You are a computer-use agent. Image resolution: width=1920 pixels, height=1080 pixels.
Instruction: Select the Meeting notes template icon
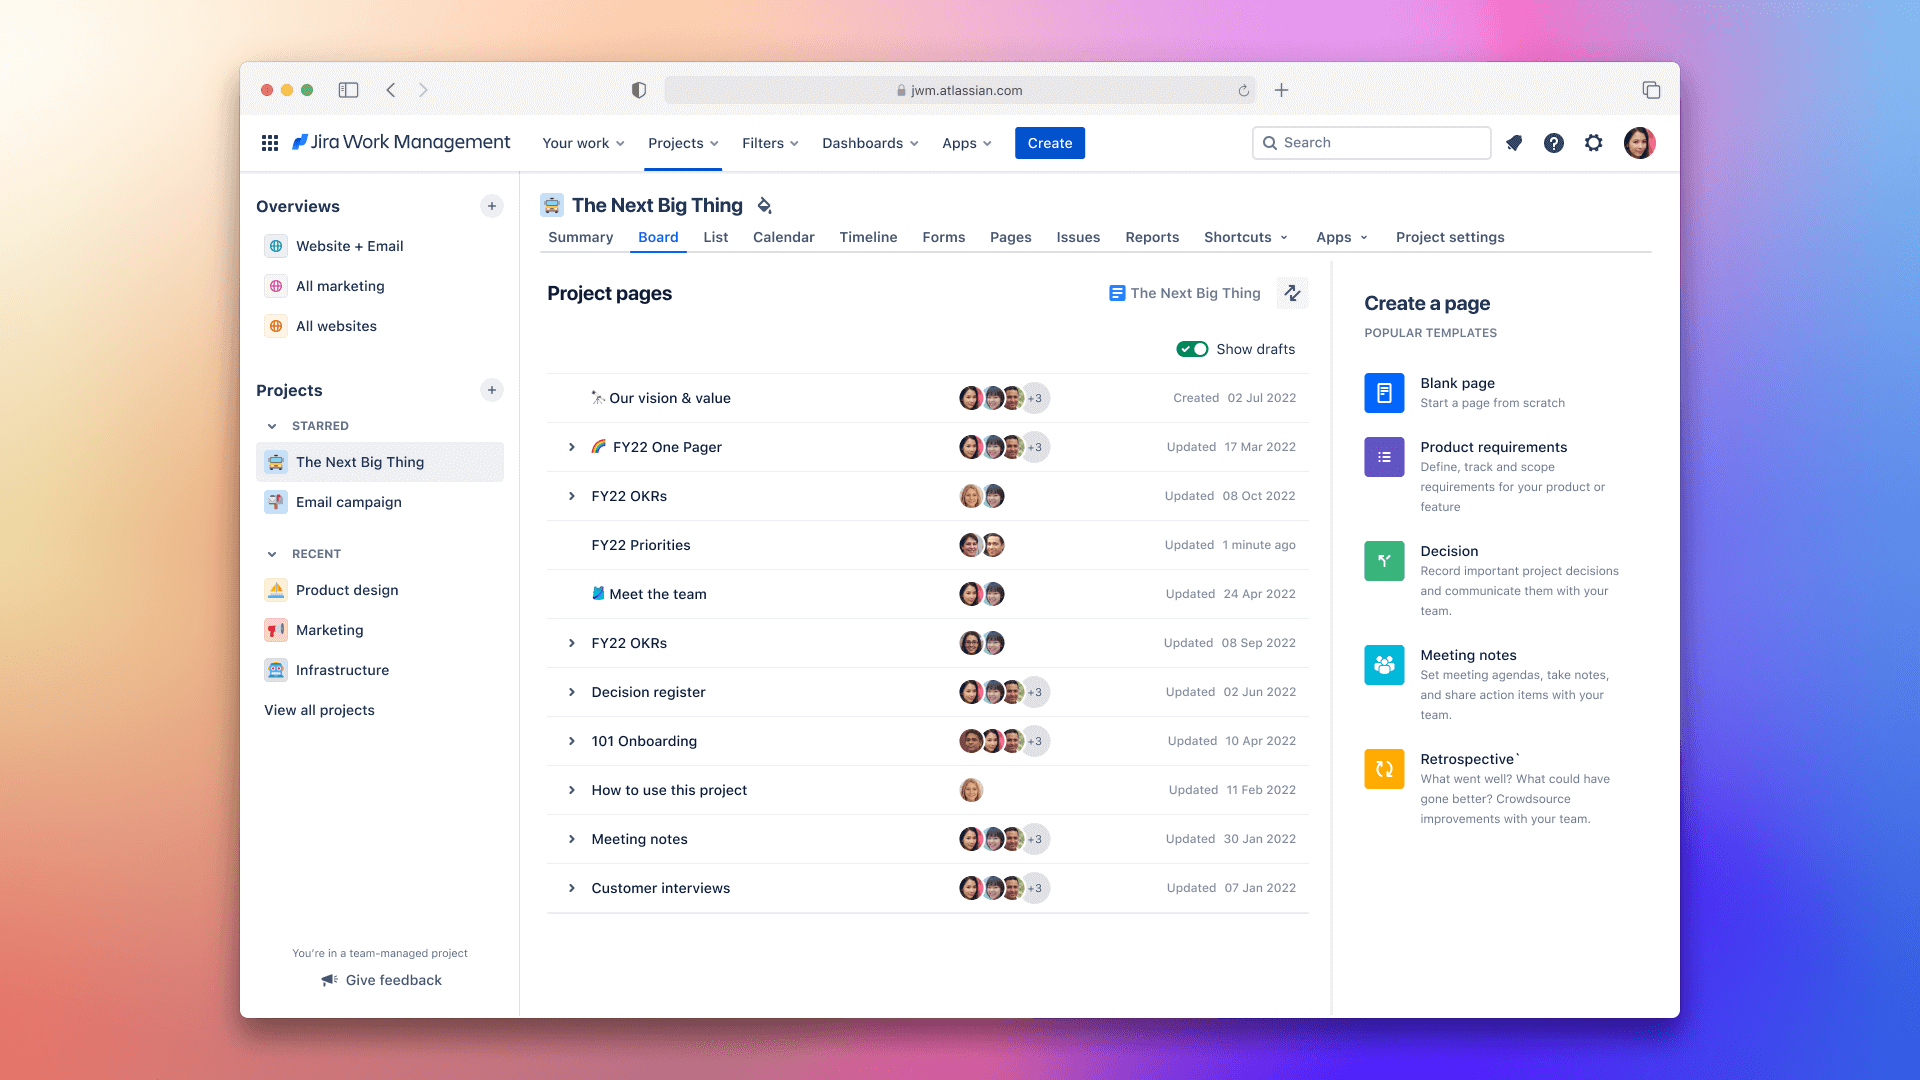point(1383,664)
